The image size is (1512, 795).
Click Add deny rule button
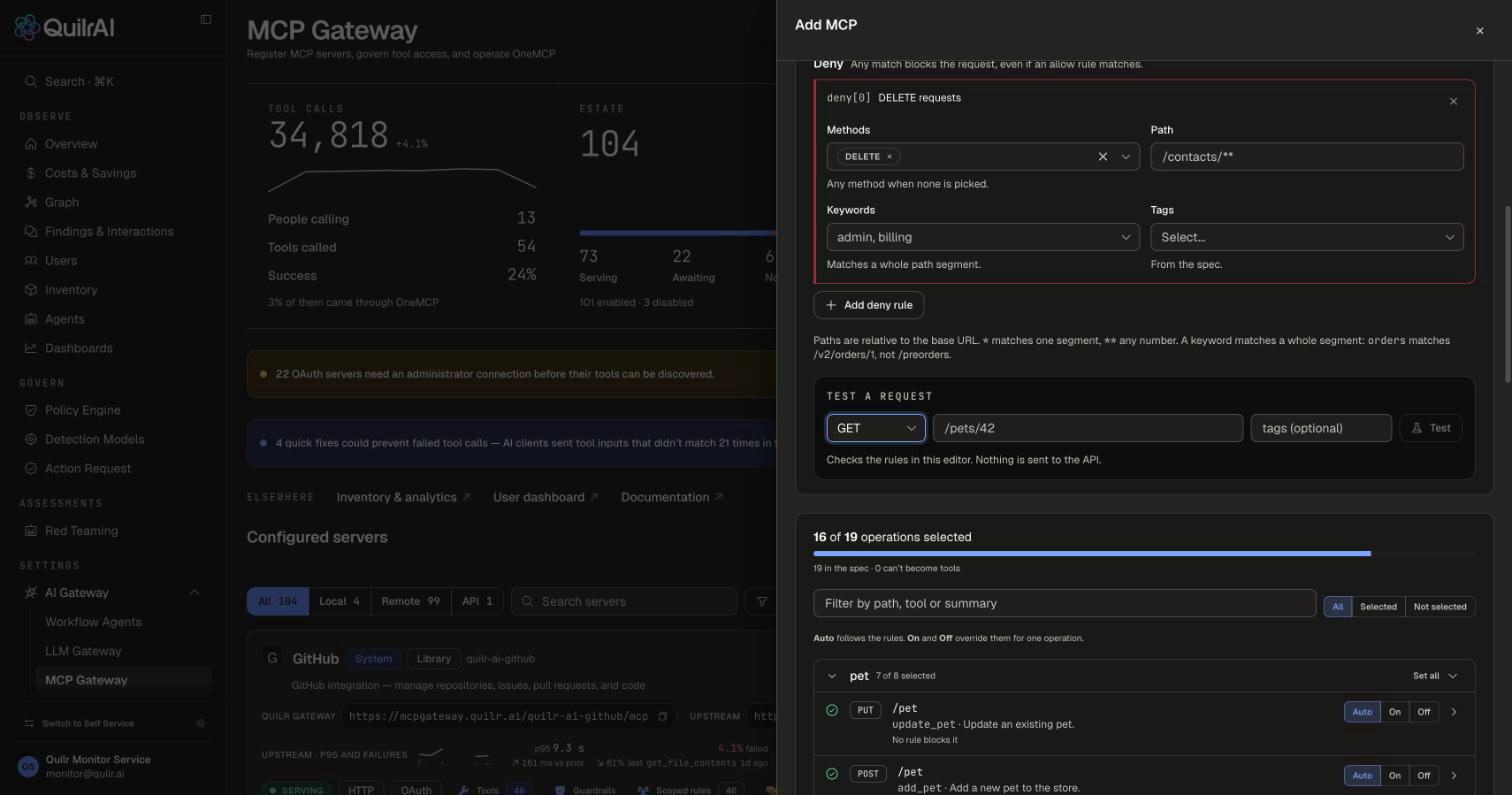869,305
